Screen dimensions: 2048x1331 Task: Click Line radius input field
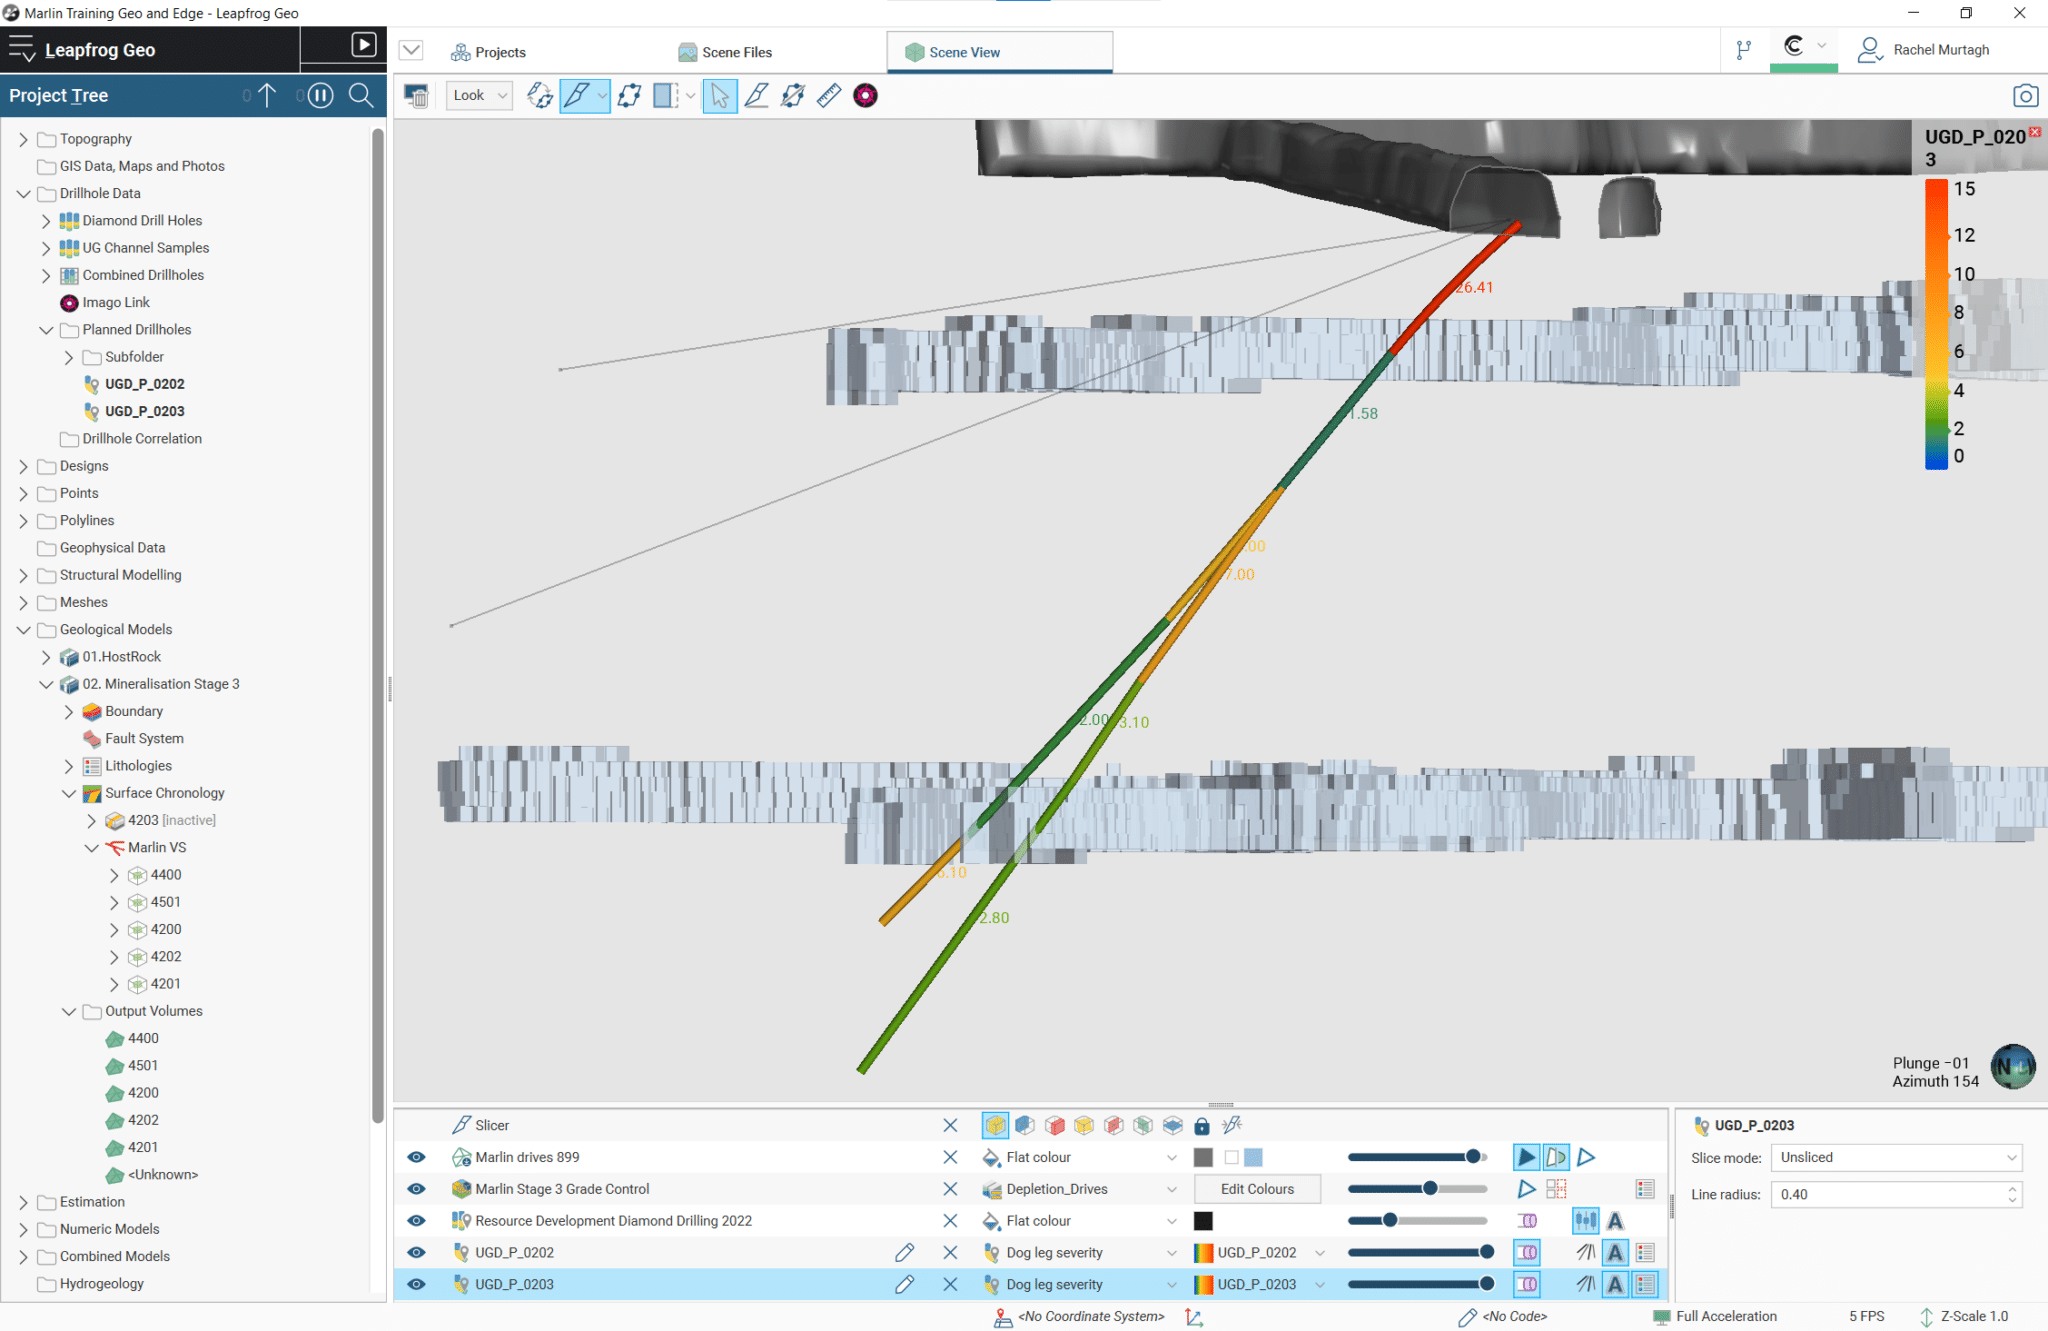tap(1896, 1195)
